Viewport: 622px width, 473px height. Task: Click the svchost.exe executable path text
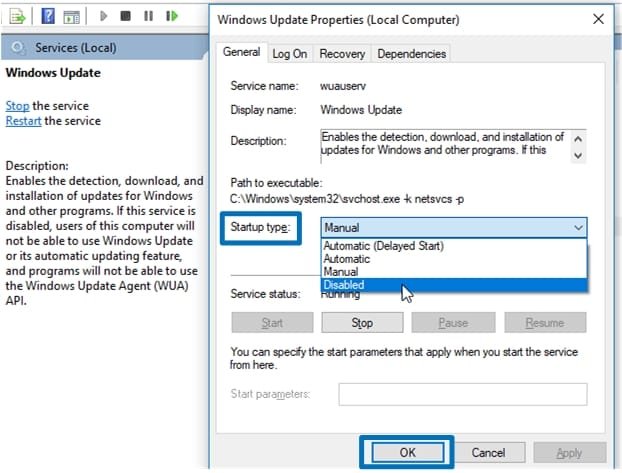(x=347, y=198)
